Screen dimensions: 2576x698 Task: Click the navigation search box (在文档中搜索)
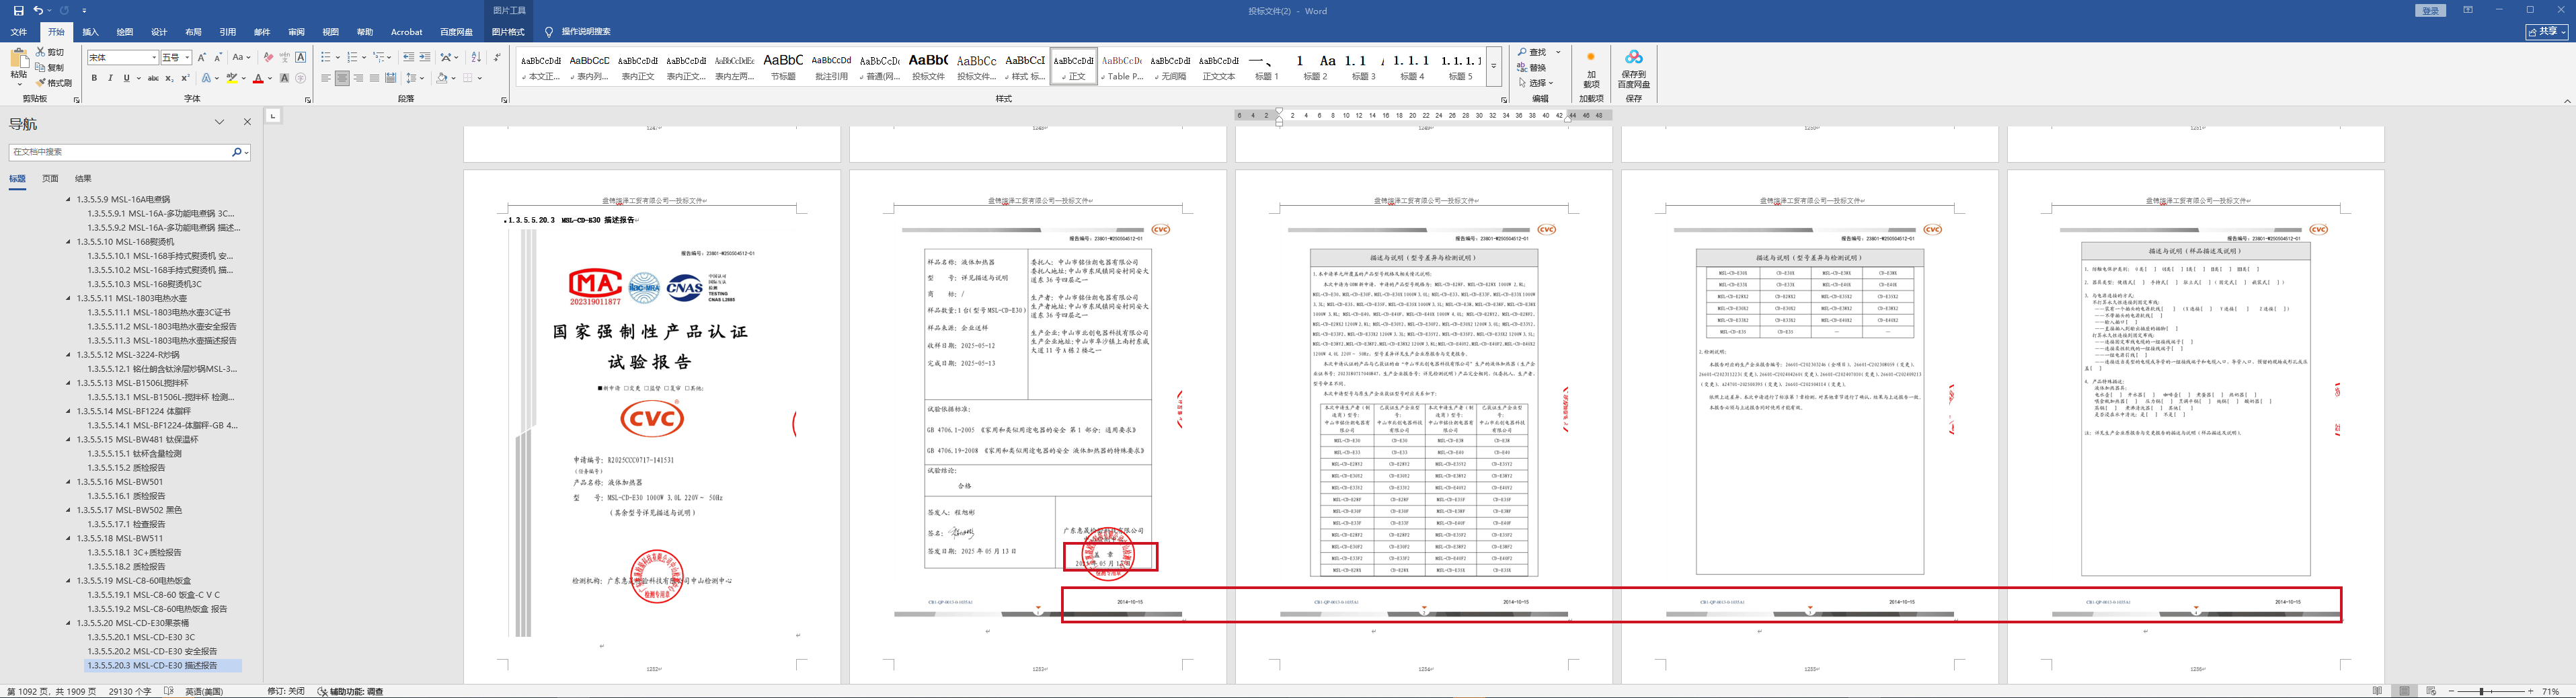click(120, 152)
